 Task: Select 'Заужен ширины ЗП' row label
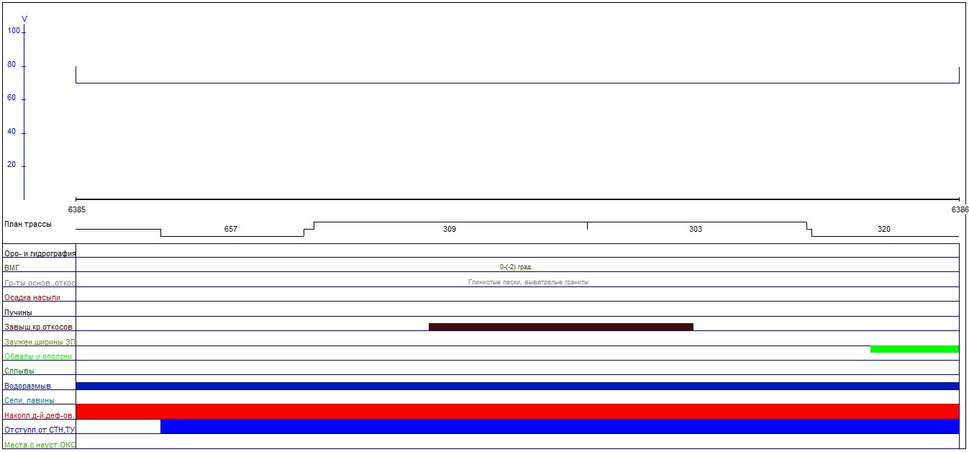(x=40, y=341)
